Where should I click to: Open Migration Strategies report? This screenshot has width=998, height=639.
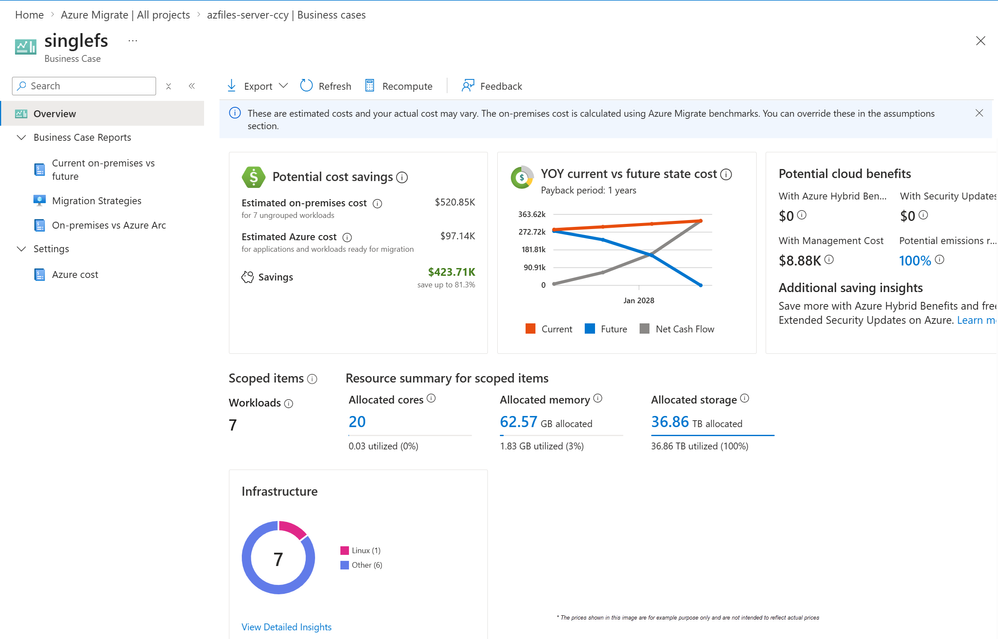pyautogui.click(x=96, y=201)
